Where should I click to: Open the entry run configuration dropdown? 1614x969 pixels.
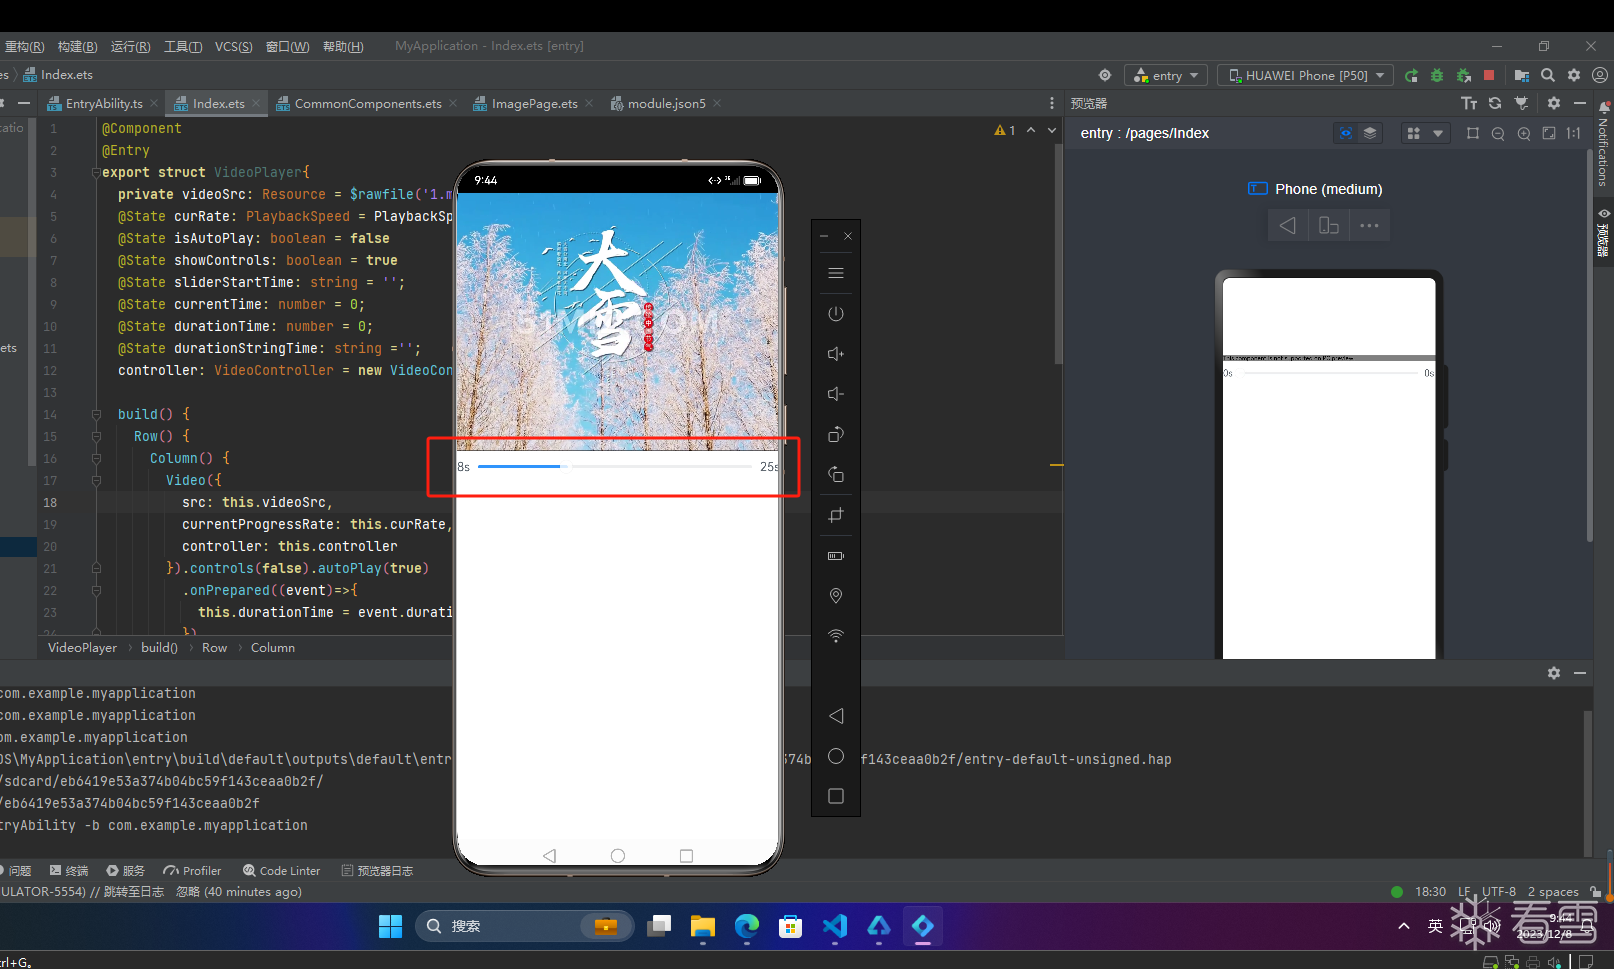pos(1166,75)
